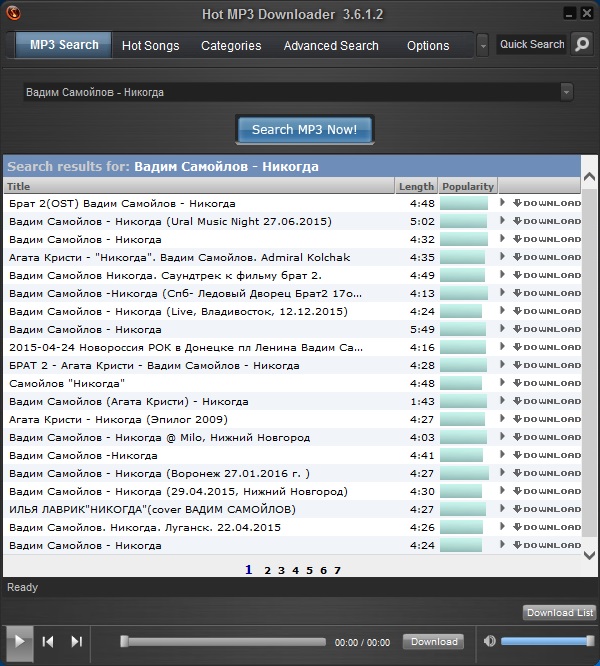Start playback with the player Play button
Viewport: 600px width, 666px height.
point(20,642)
